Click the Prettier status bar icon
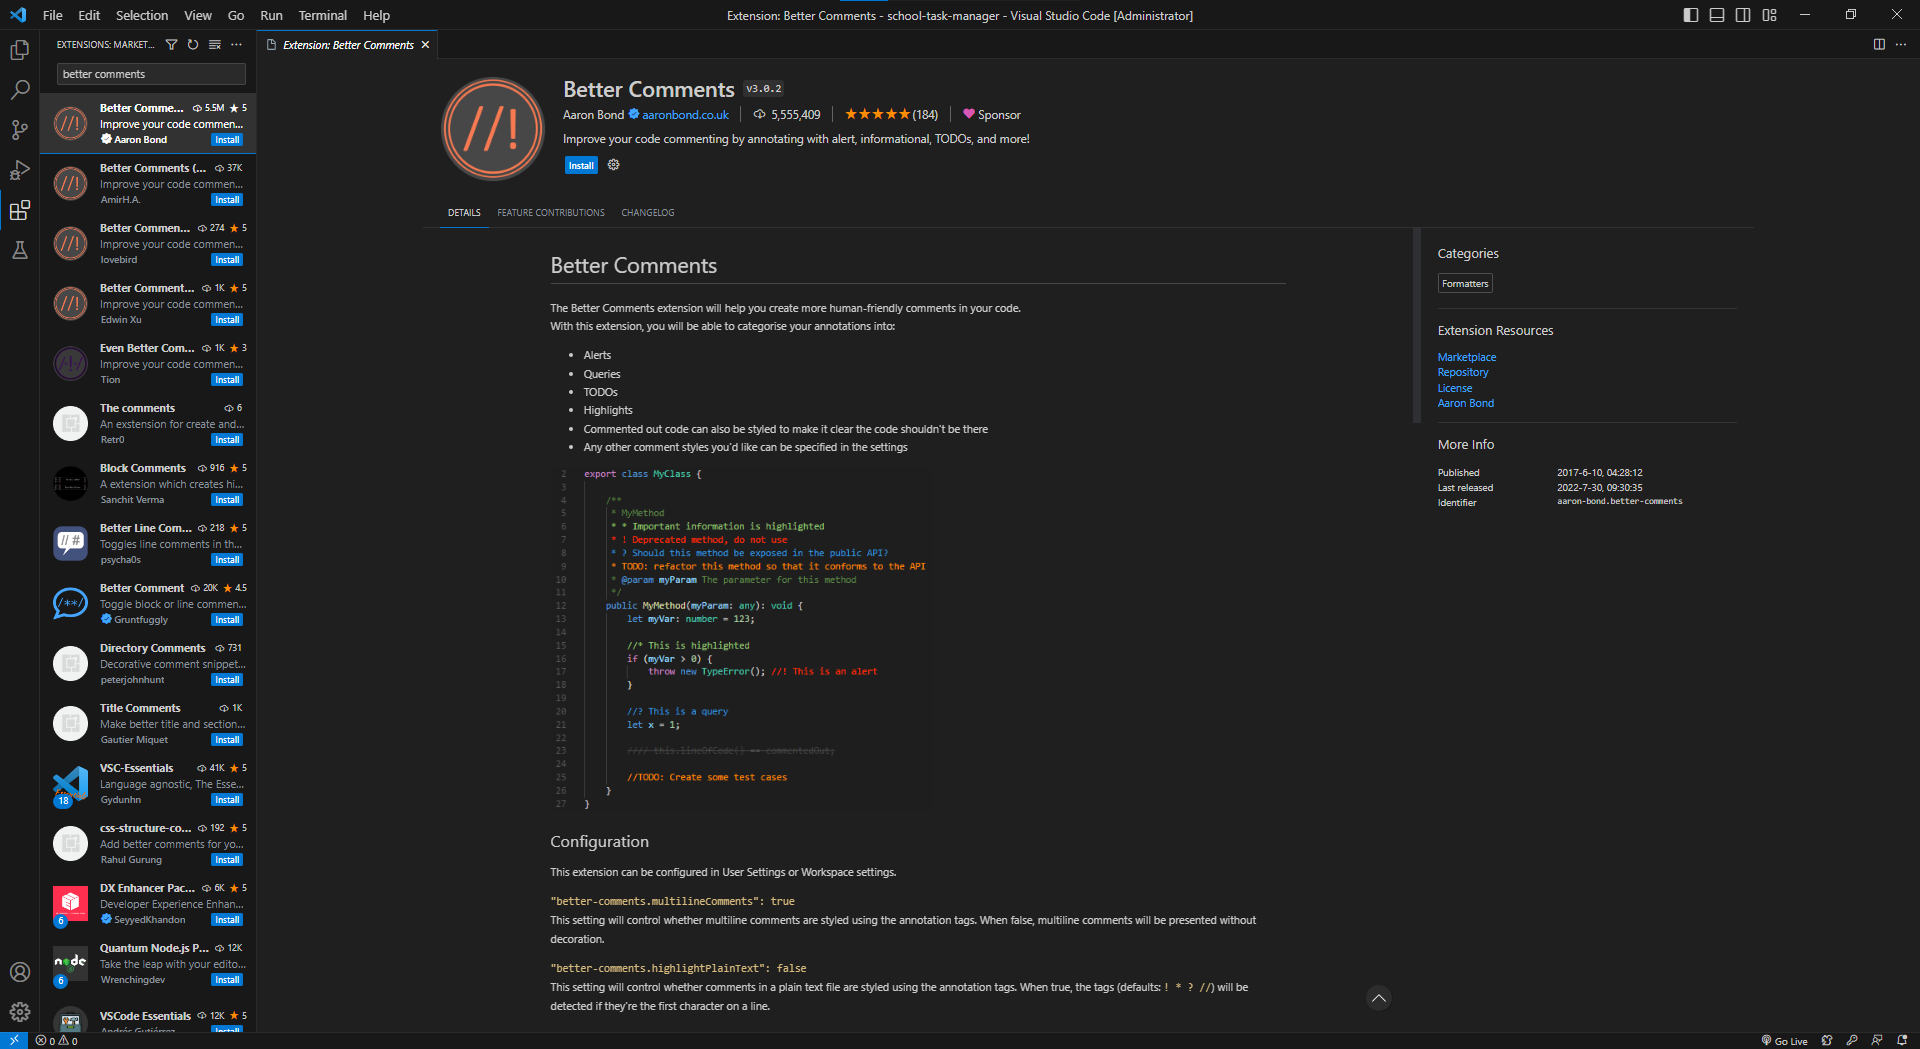This screenshot has height=1049, width=1920. (x=1827, y=1041)
